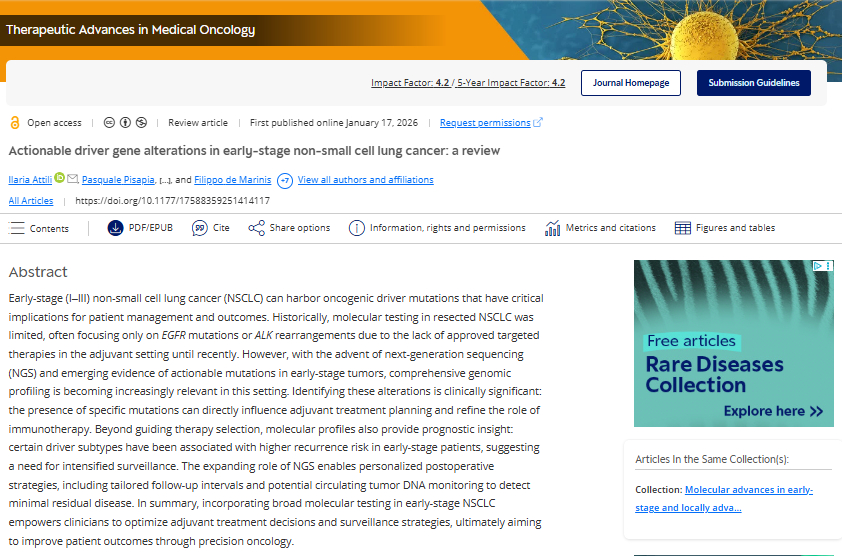Click author name Pasquale Pisapia
The width and height of the screenshot is (842, 556).
[x=119, y=180]
